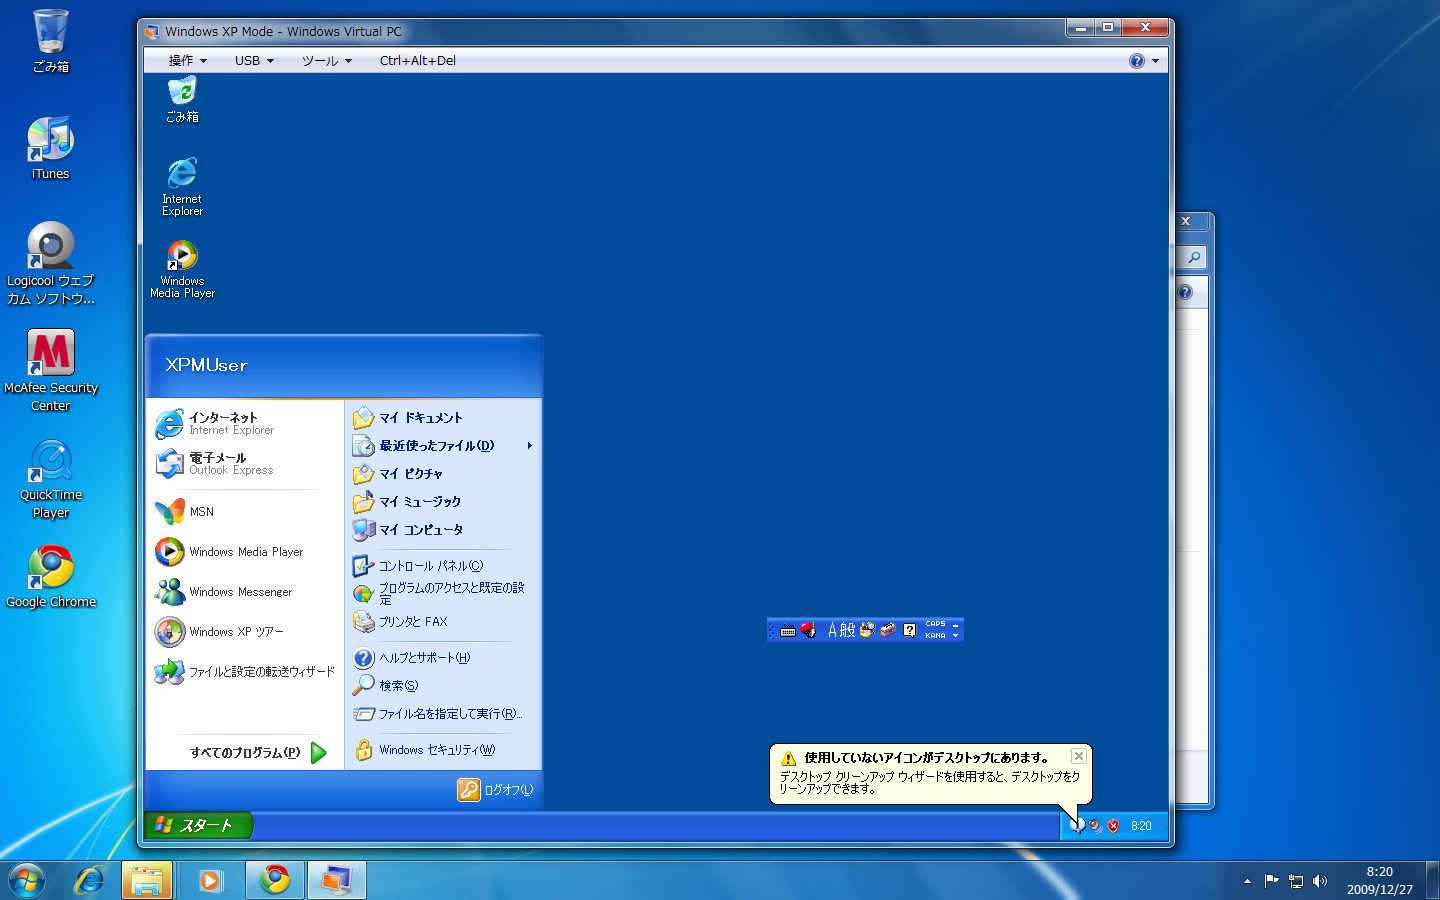Toggle CAPS lock on the language bar
The height and width of the screenshot is (900, 1440).
pos(935,624)
